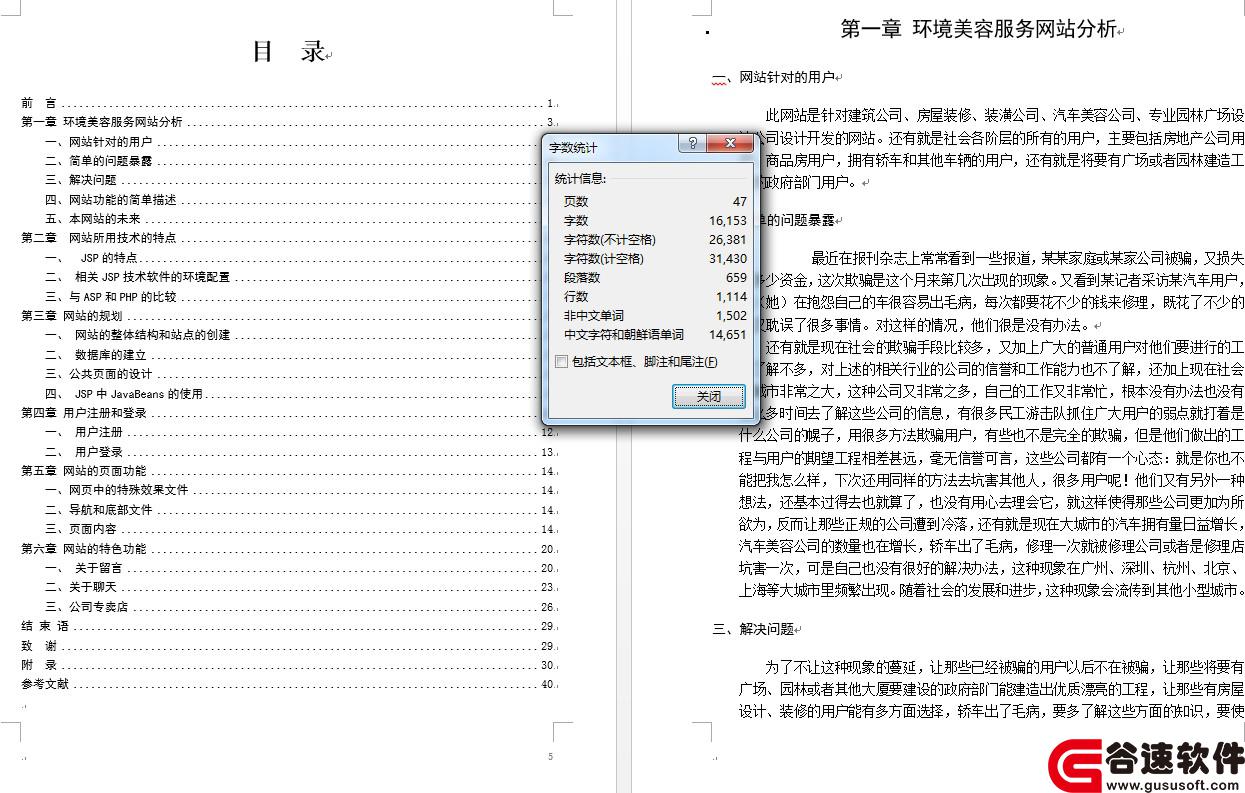Click the 一、网站的整体结构和站点的创建 entry
This screenshot has height=793, width=1245.
pyautogui.click(x=299, y=335)
